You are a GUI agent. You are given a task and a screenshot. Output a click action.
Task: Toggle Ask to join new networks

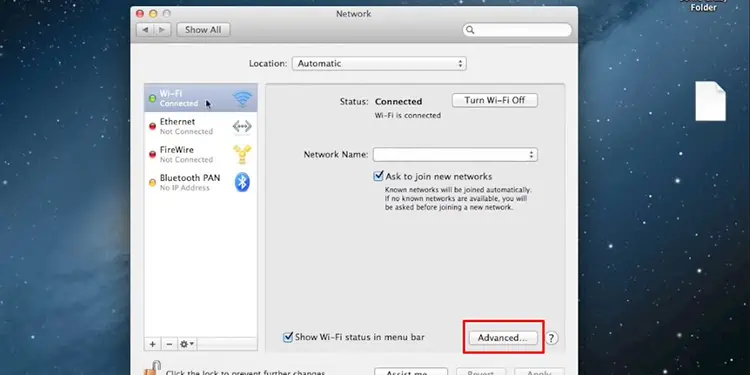378,176
